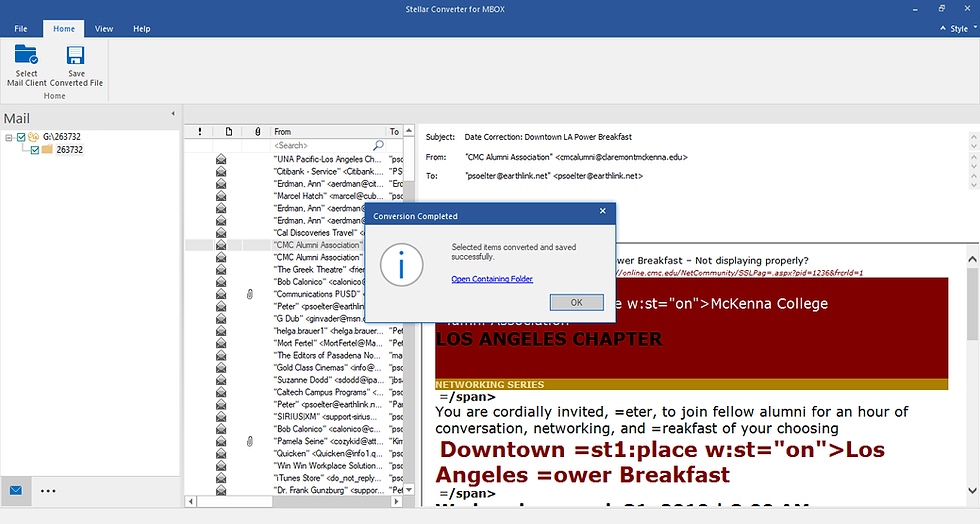
Task: Close the Conversion Completed dialog
Action: coord(602,211)
